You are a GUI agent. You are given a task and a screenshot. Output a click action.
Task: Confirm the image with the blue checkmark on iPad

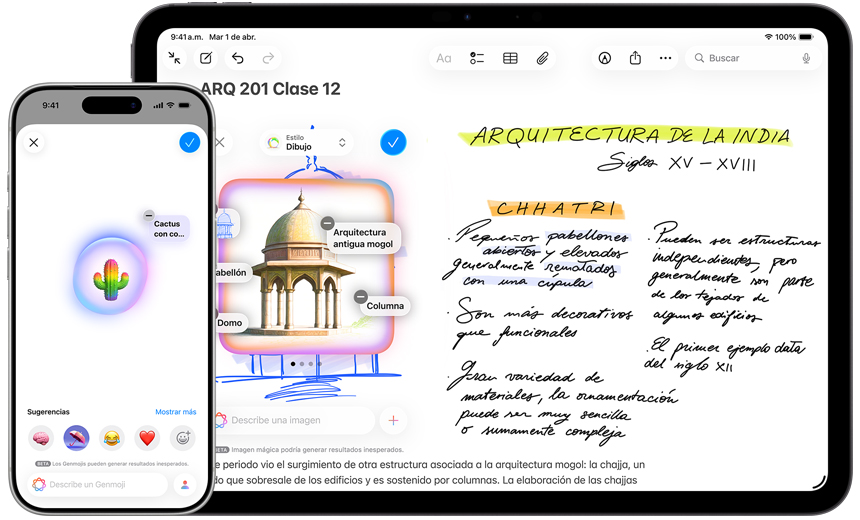pyautogui.click(x=393, y=142)
